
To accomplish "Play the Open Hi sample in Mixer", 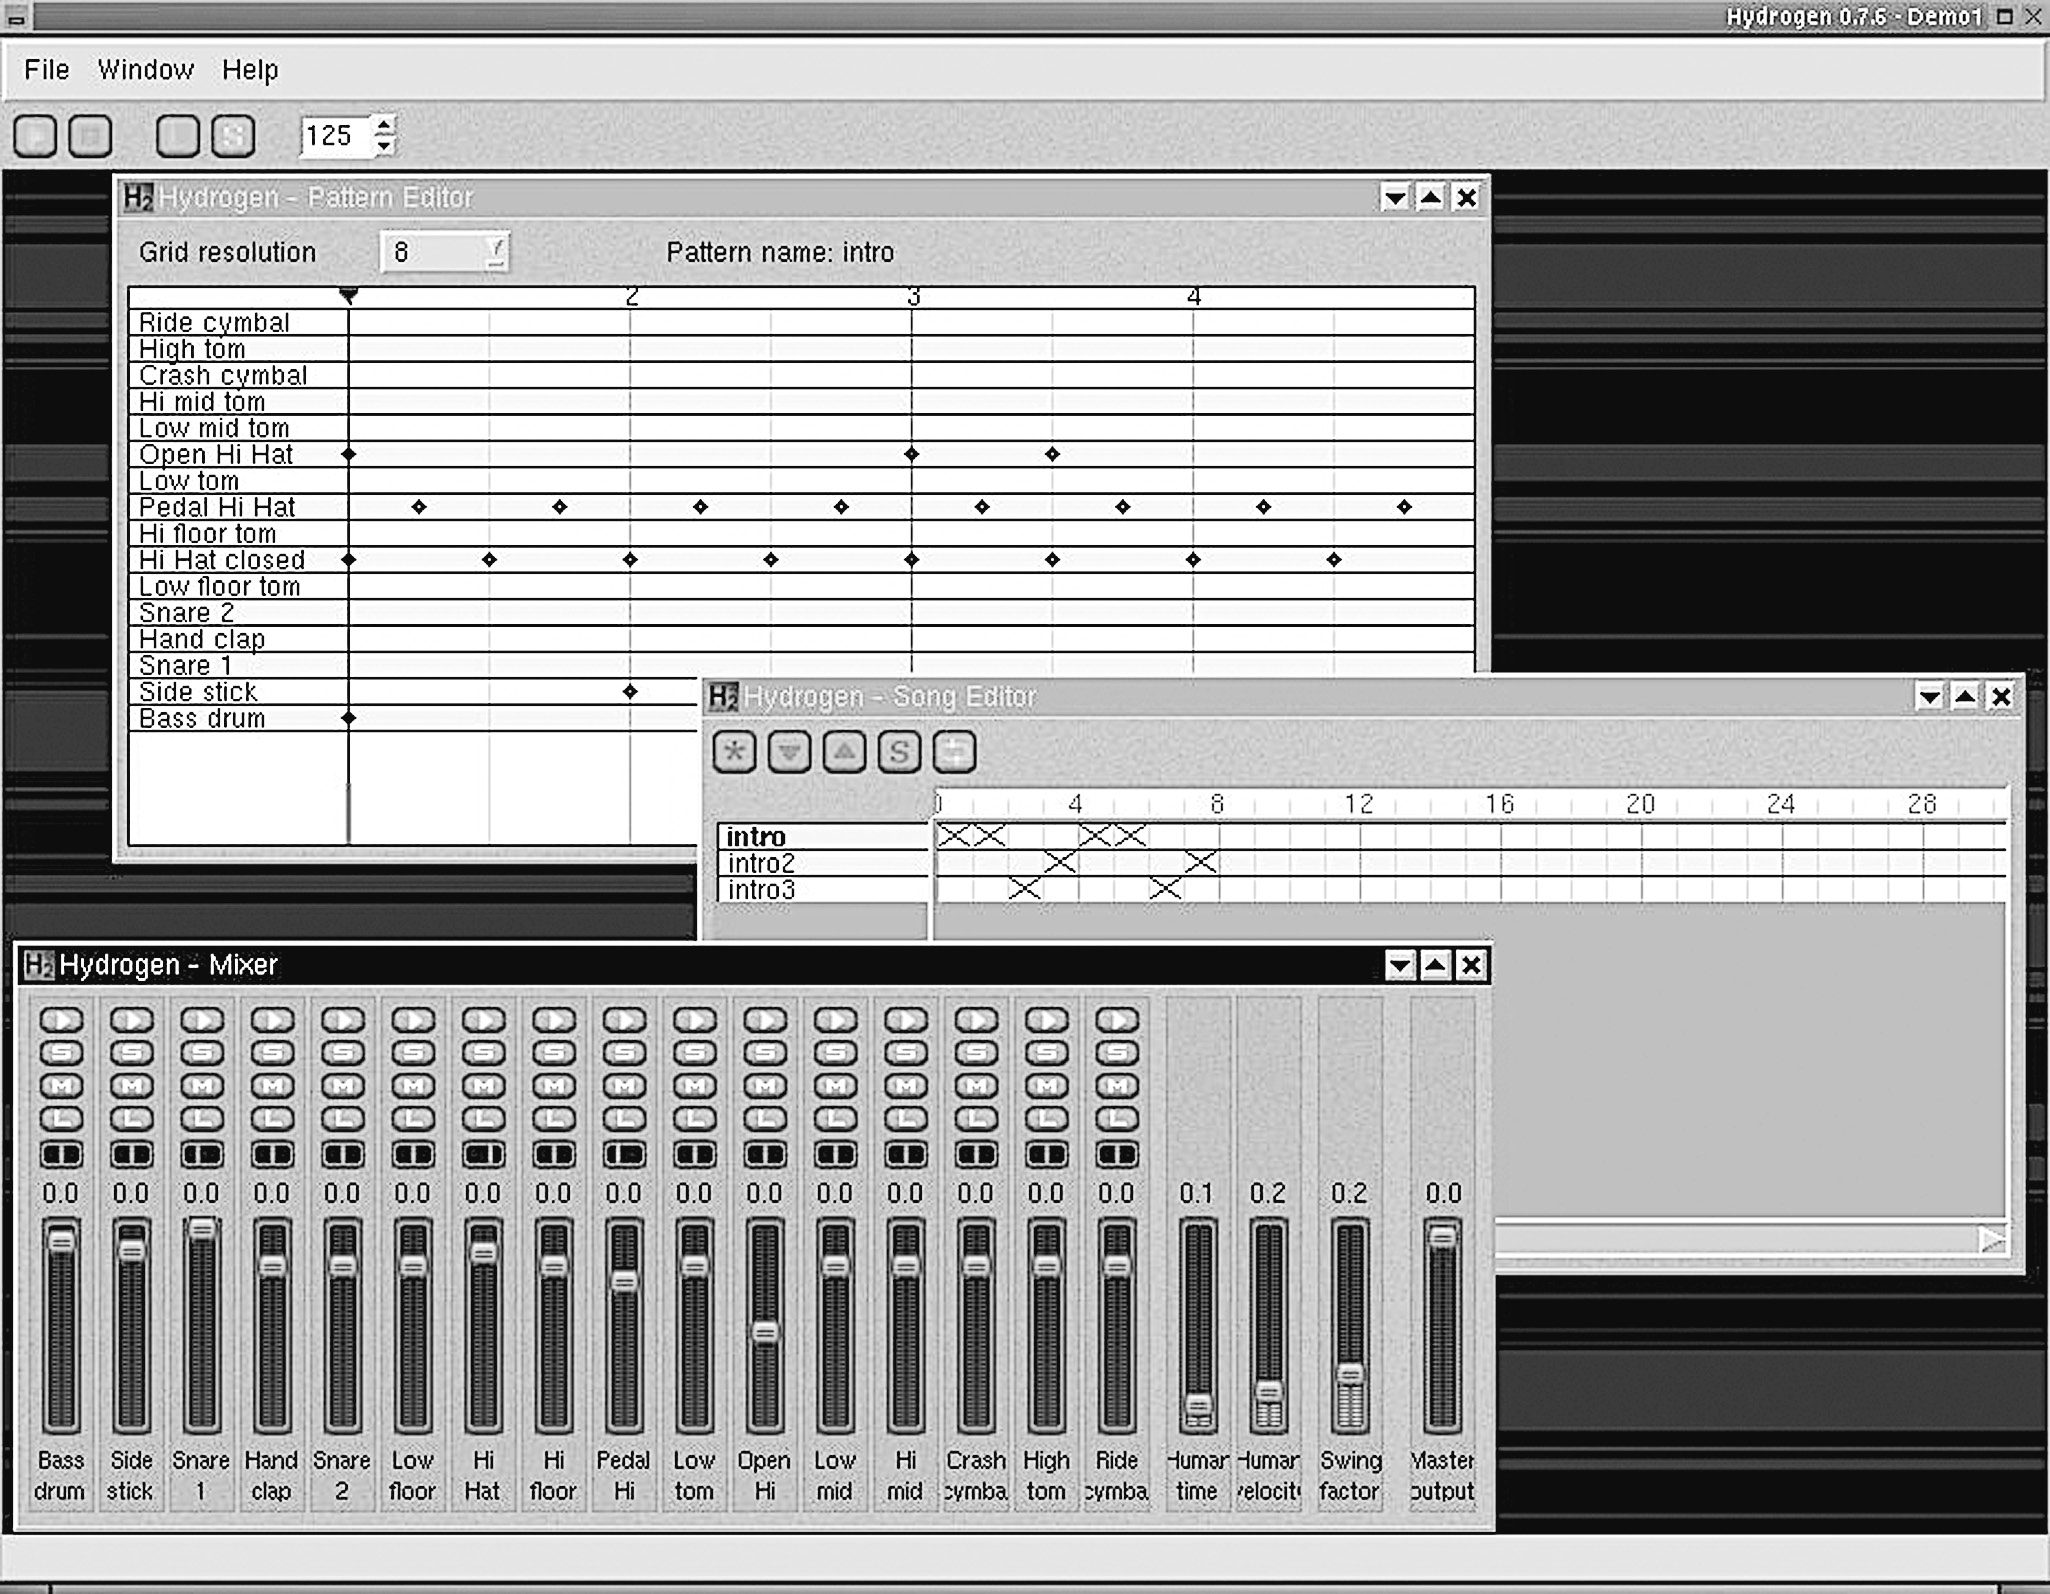I will point(765,1020).
